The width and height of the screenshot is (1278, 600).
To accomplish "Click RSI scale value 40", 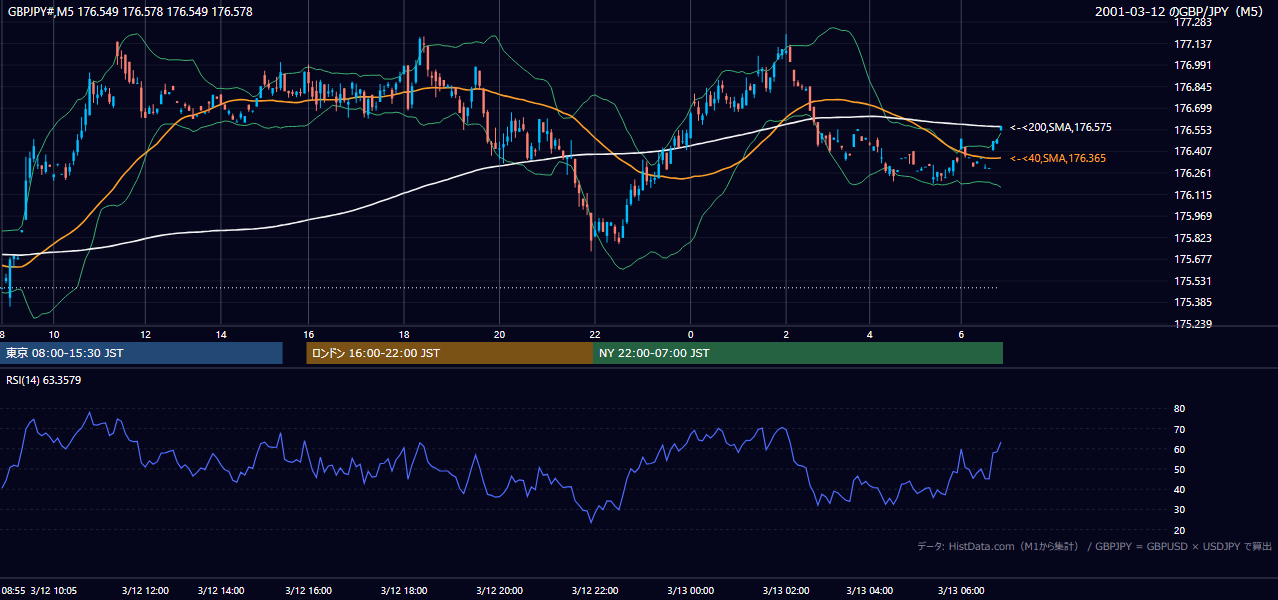I will tap(1179, 490).
